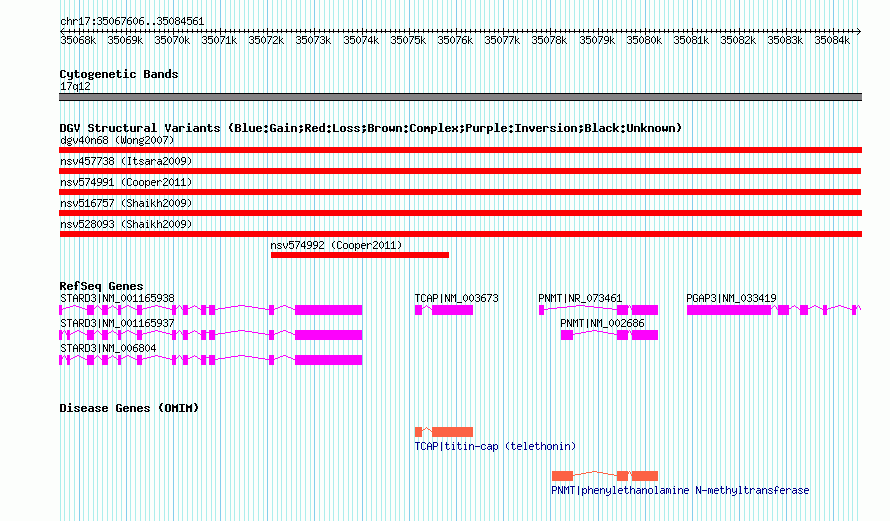
Task: Click the STARD3|NM_006804 transcript label
Action: [108, 348]
